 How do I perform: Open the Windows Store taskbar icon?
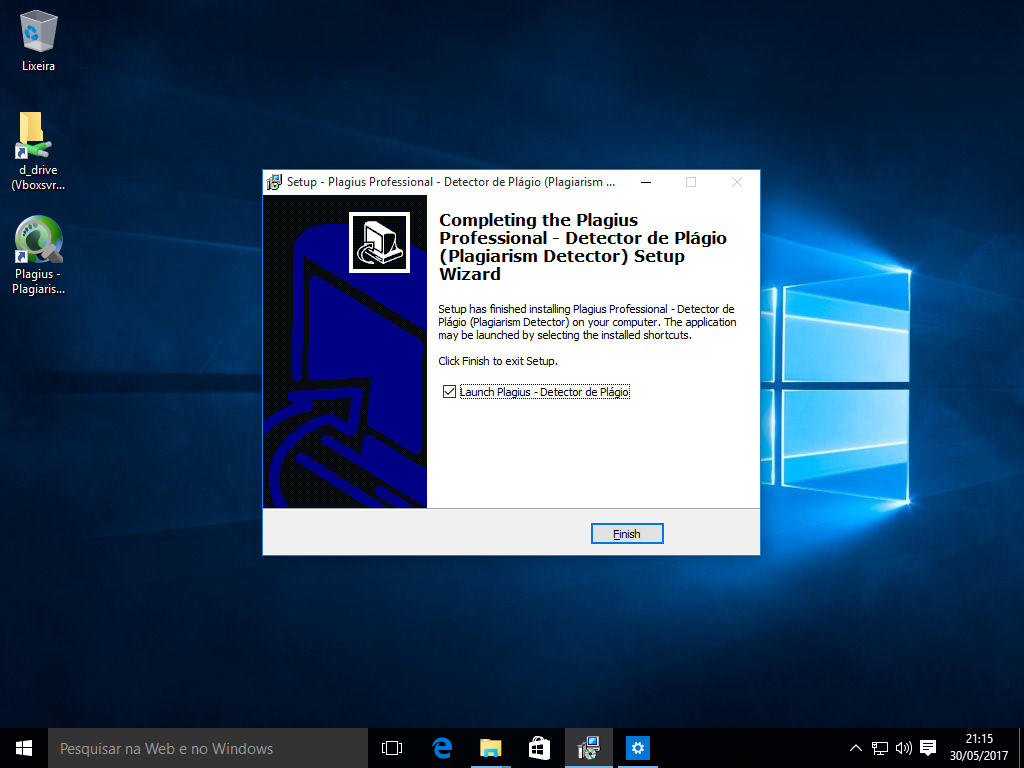tap(539, 748)
